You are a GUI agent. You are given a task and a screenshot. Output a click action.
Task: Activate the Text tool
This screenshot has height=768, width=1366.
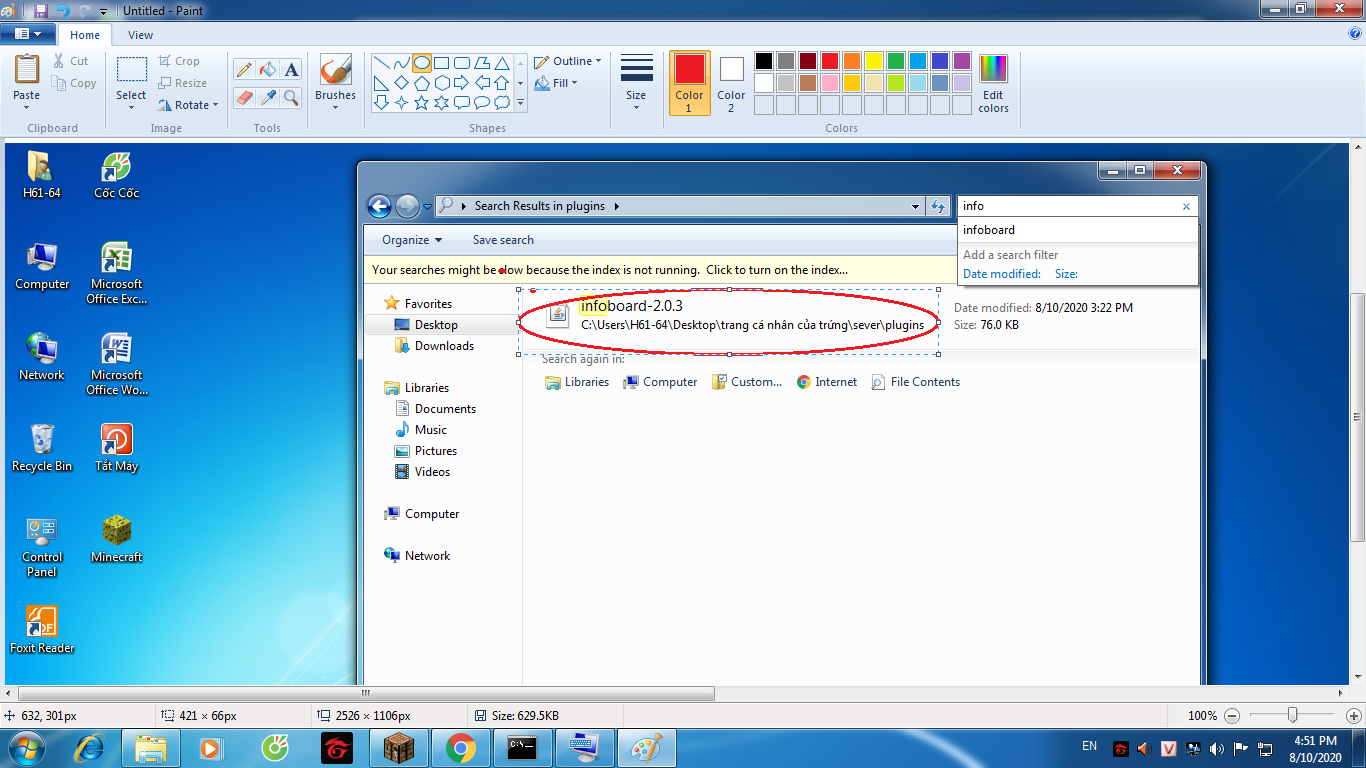[291, 69]
